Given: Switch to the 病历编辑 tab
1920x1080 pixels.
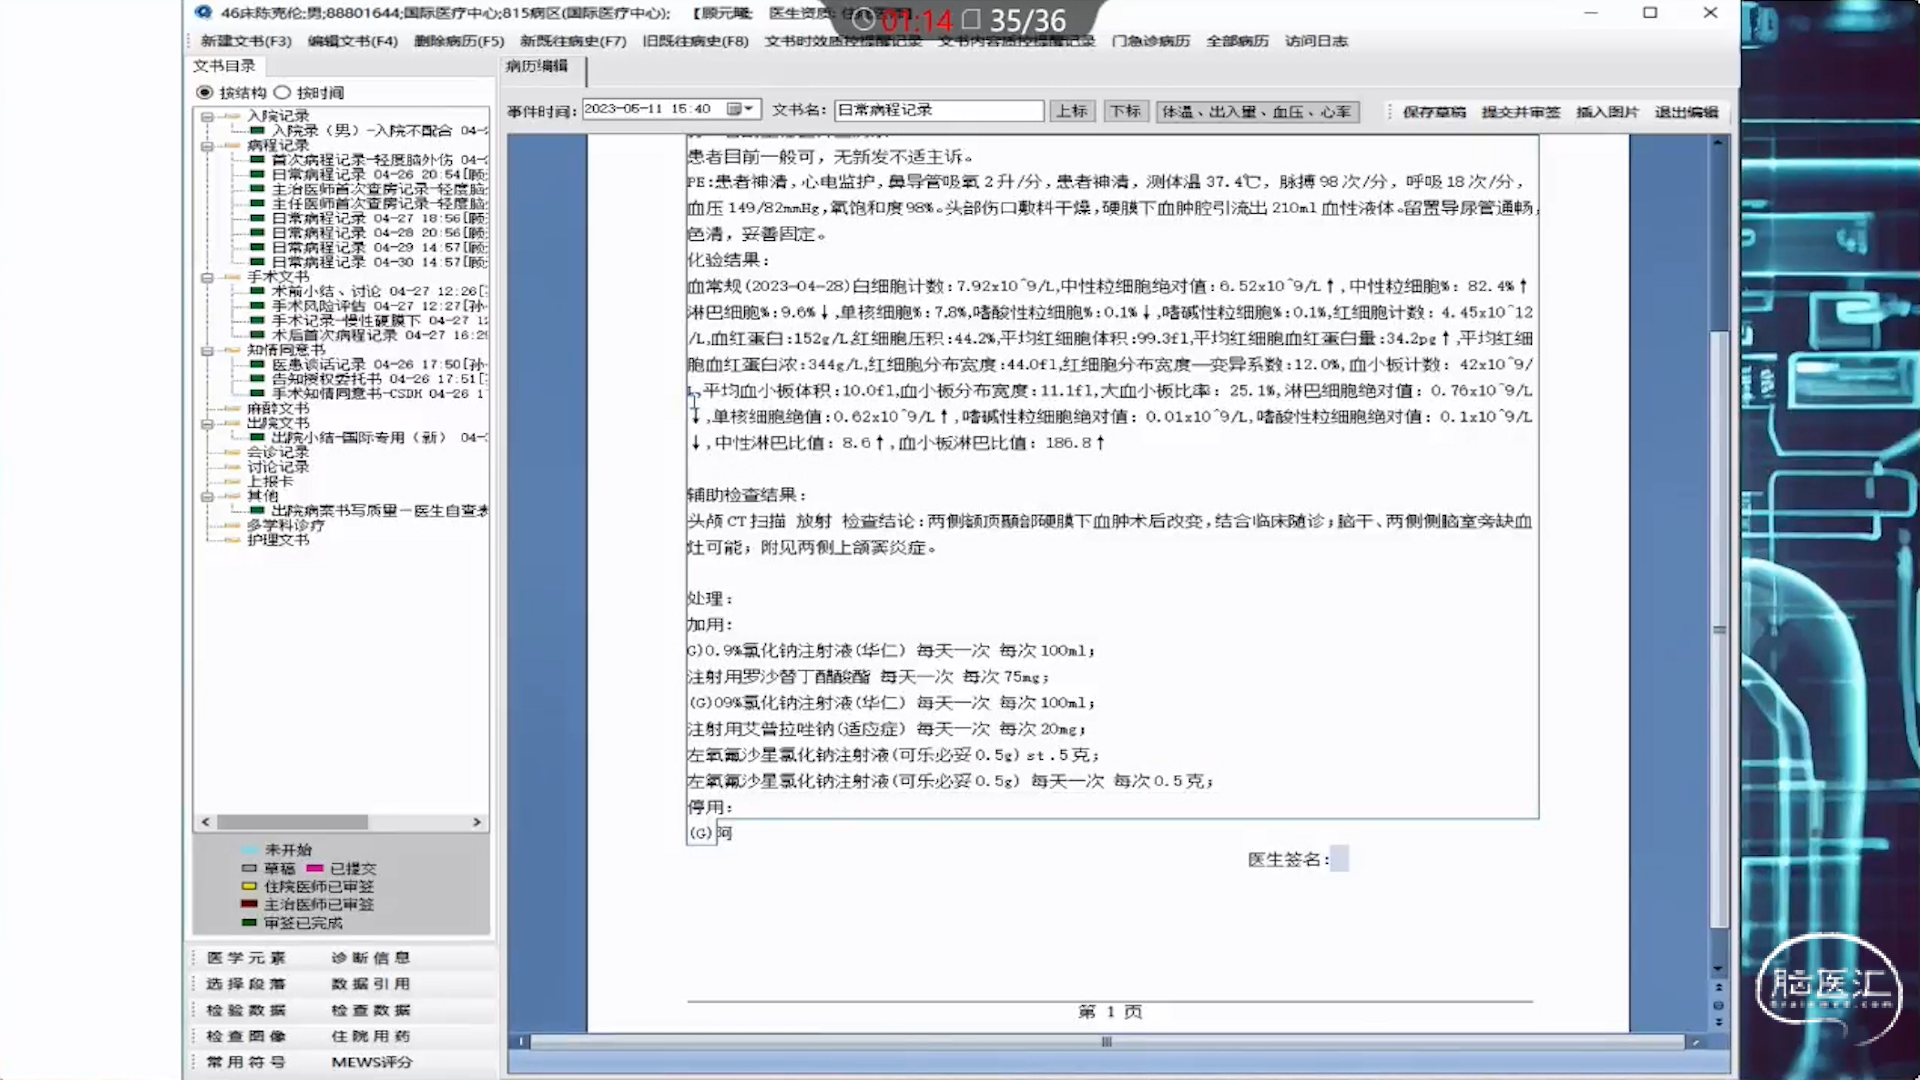Looking at the screenshot, I should (537, 66).
